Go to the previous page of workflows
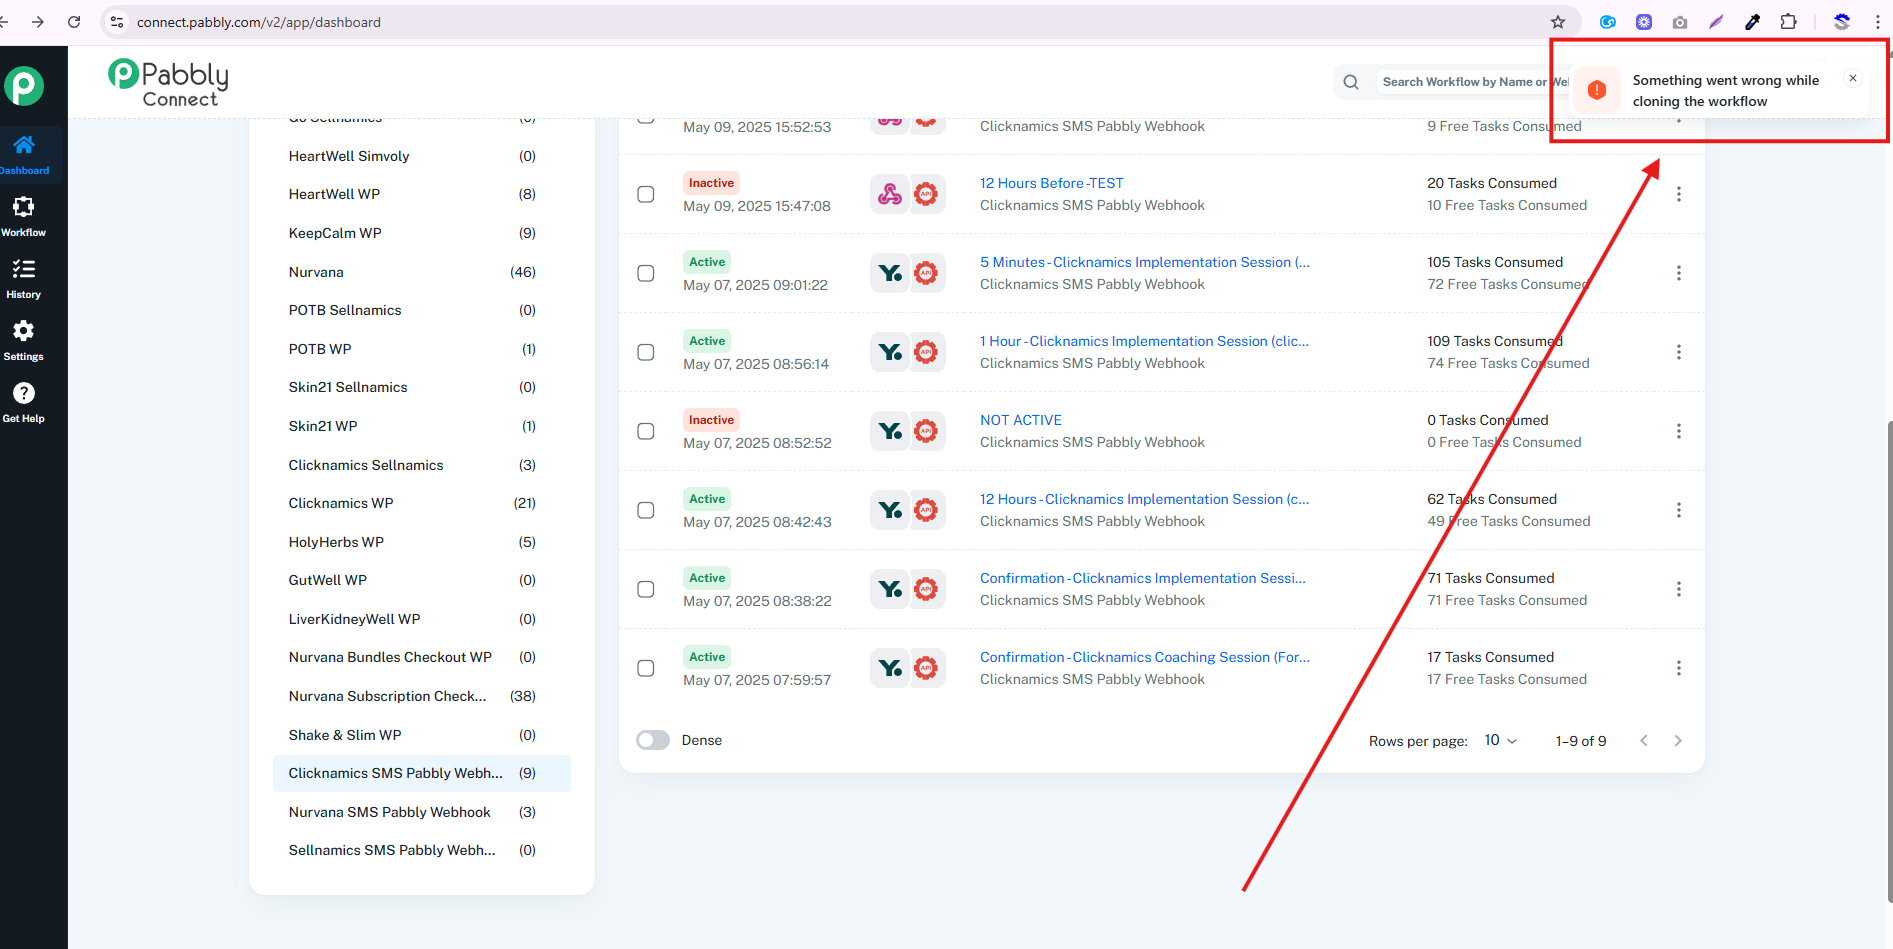This screenshot has width=1893, height=949. coord(1644,740)
